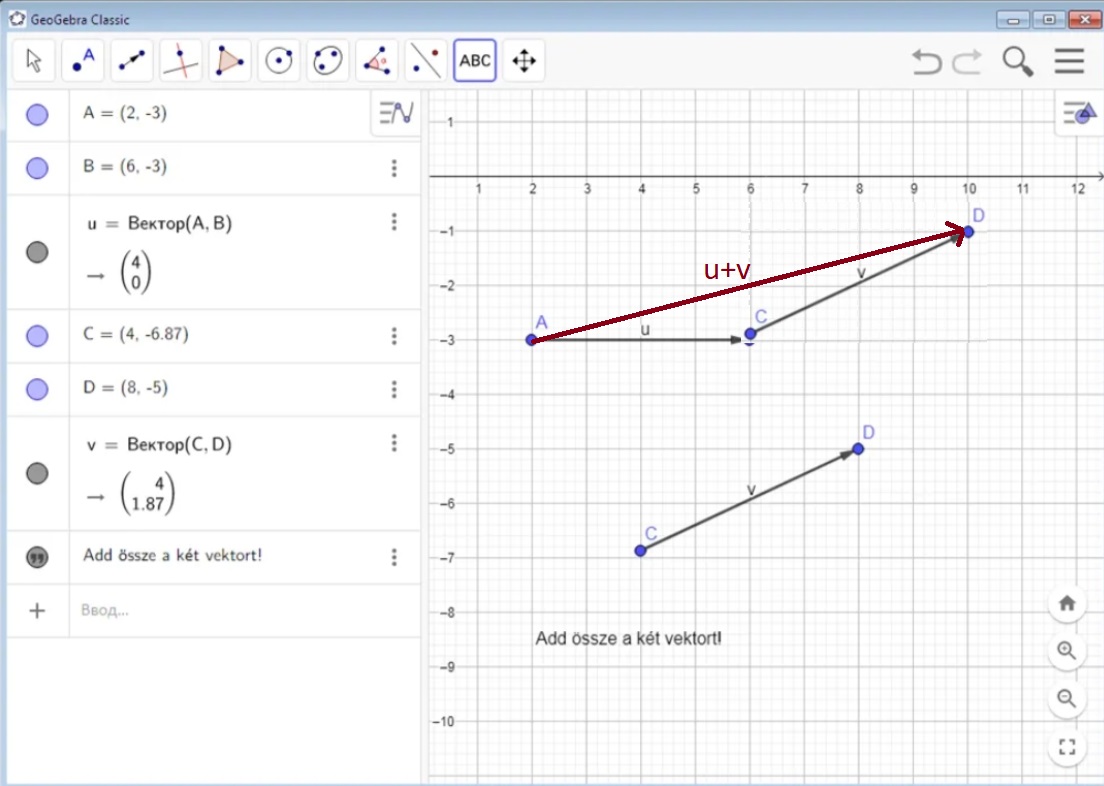Select the Angle measurement tool

pyautogui.click(x=377, y=61)
